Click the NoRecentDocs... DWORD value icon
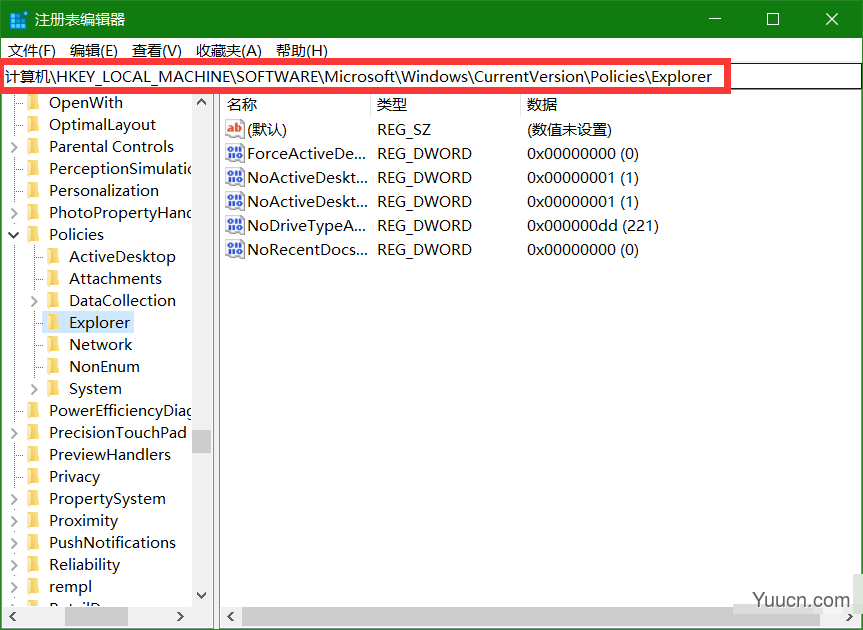Screen dimensions: 863x630 point(235,250)
